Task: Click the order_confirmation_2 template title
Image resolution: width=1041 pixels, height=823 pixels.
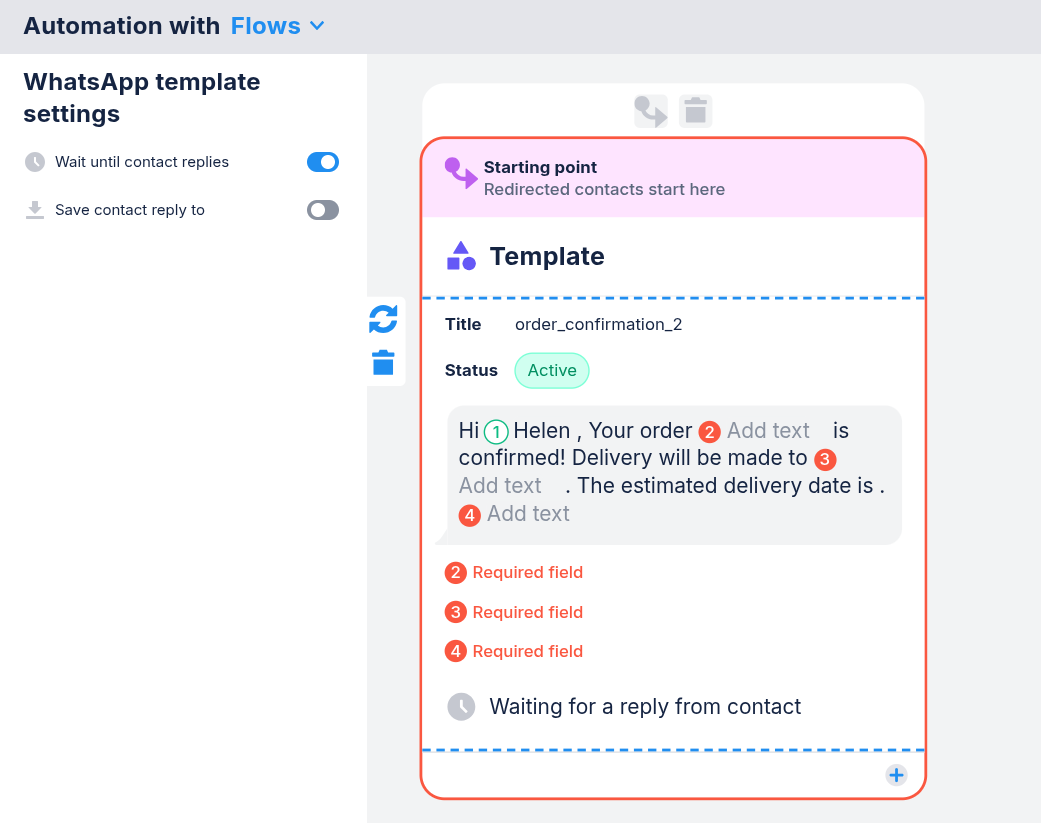Action: (x=598, y=324)
